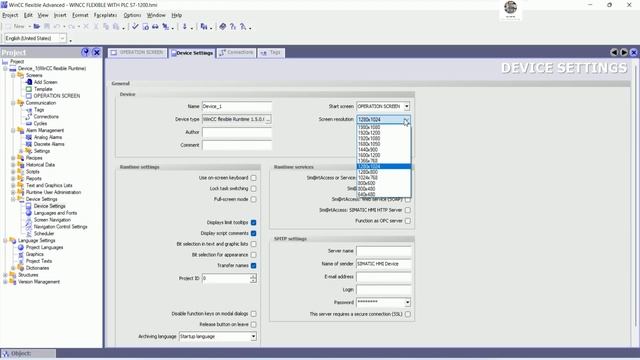The image size is (640, 360).
Task: Click the SMTP Server name input field
Action: 384,251
